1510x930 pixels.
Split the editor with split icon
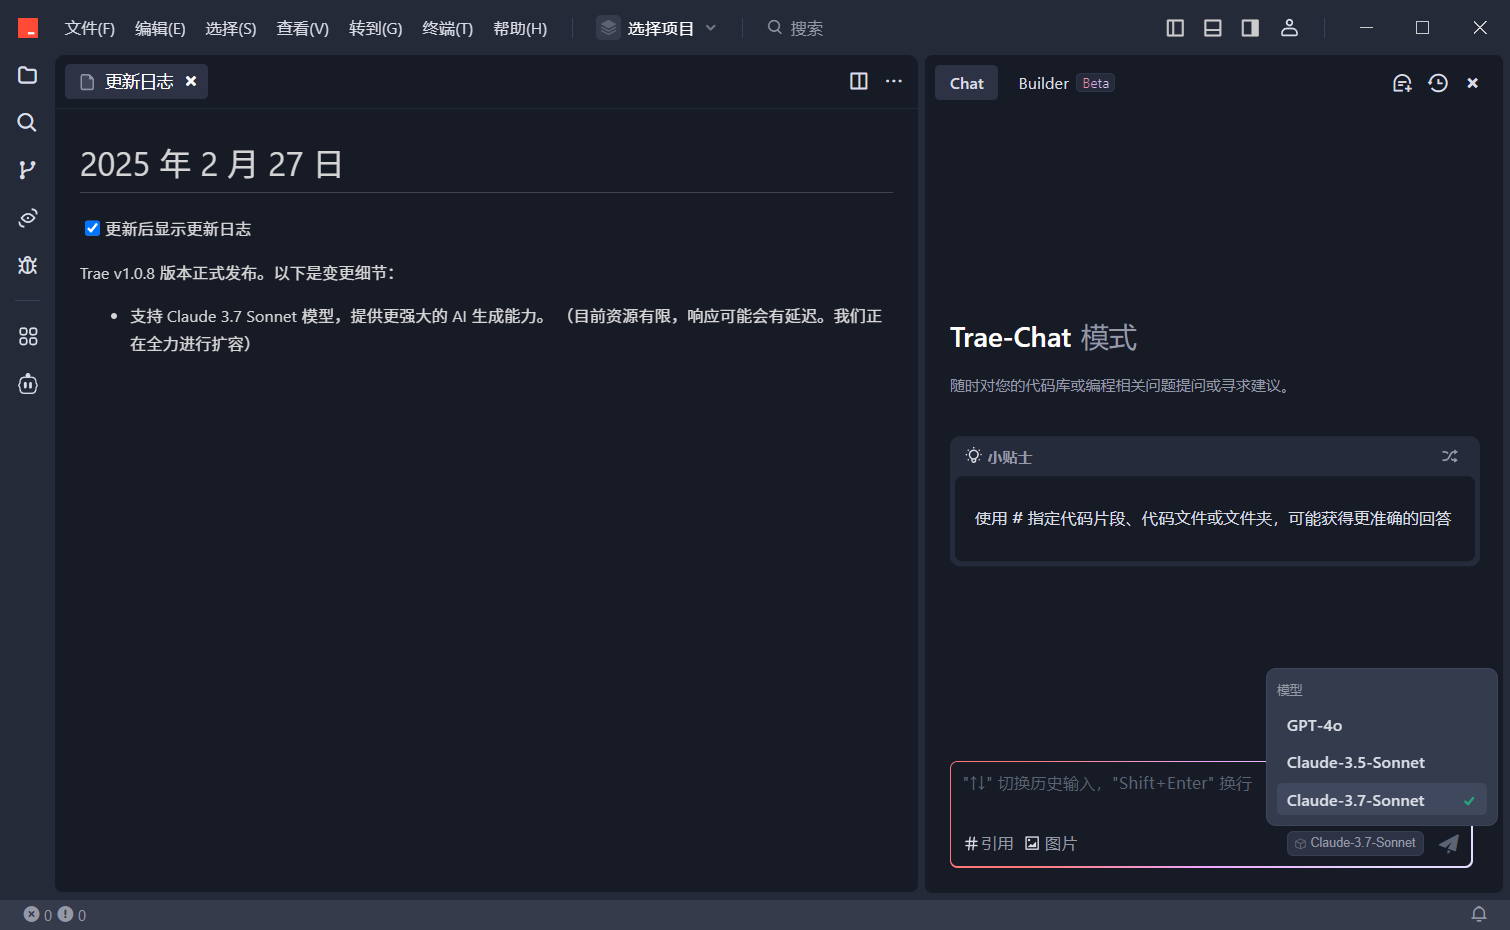pos(859,81)
